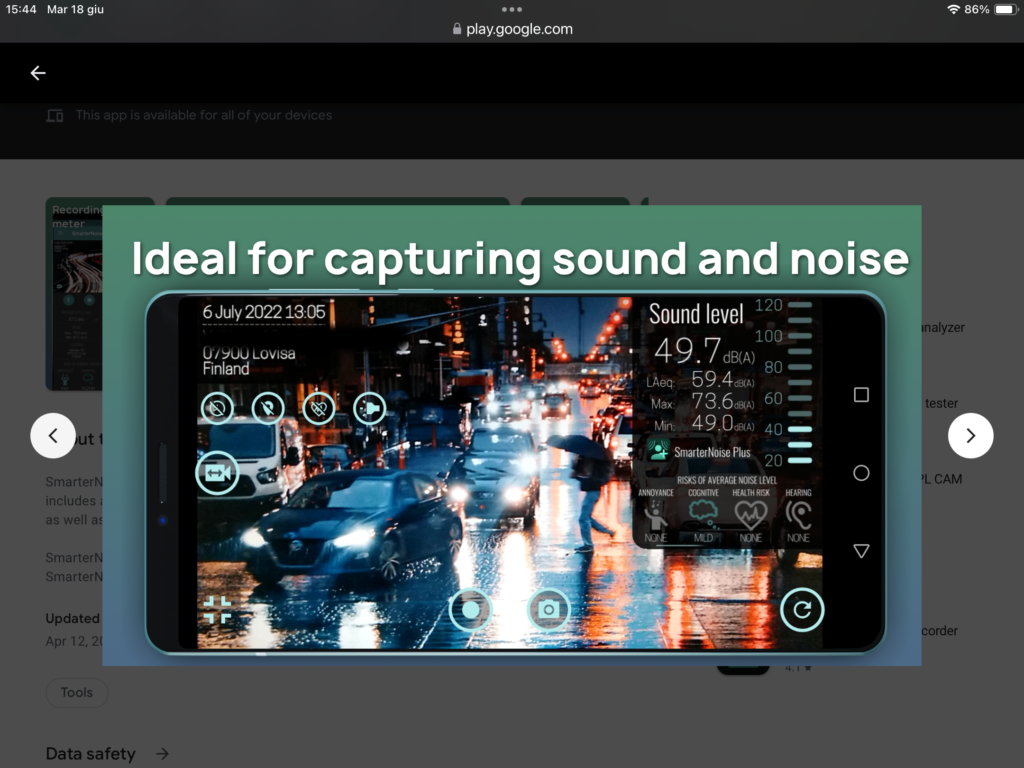Advance to the next screenshot
Viewport: 1024px width, 768px height.
click(x=970, y=436)
